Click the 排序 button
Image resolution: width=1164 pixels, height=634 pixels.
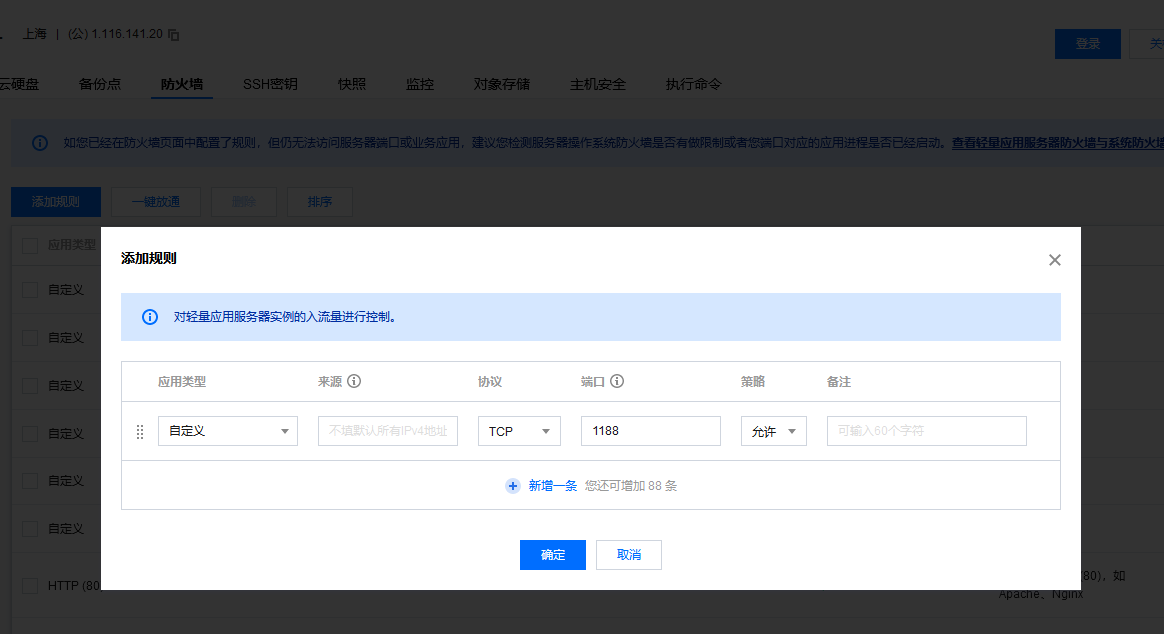[x=320, y=201]
